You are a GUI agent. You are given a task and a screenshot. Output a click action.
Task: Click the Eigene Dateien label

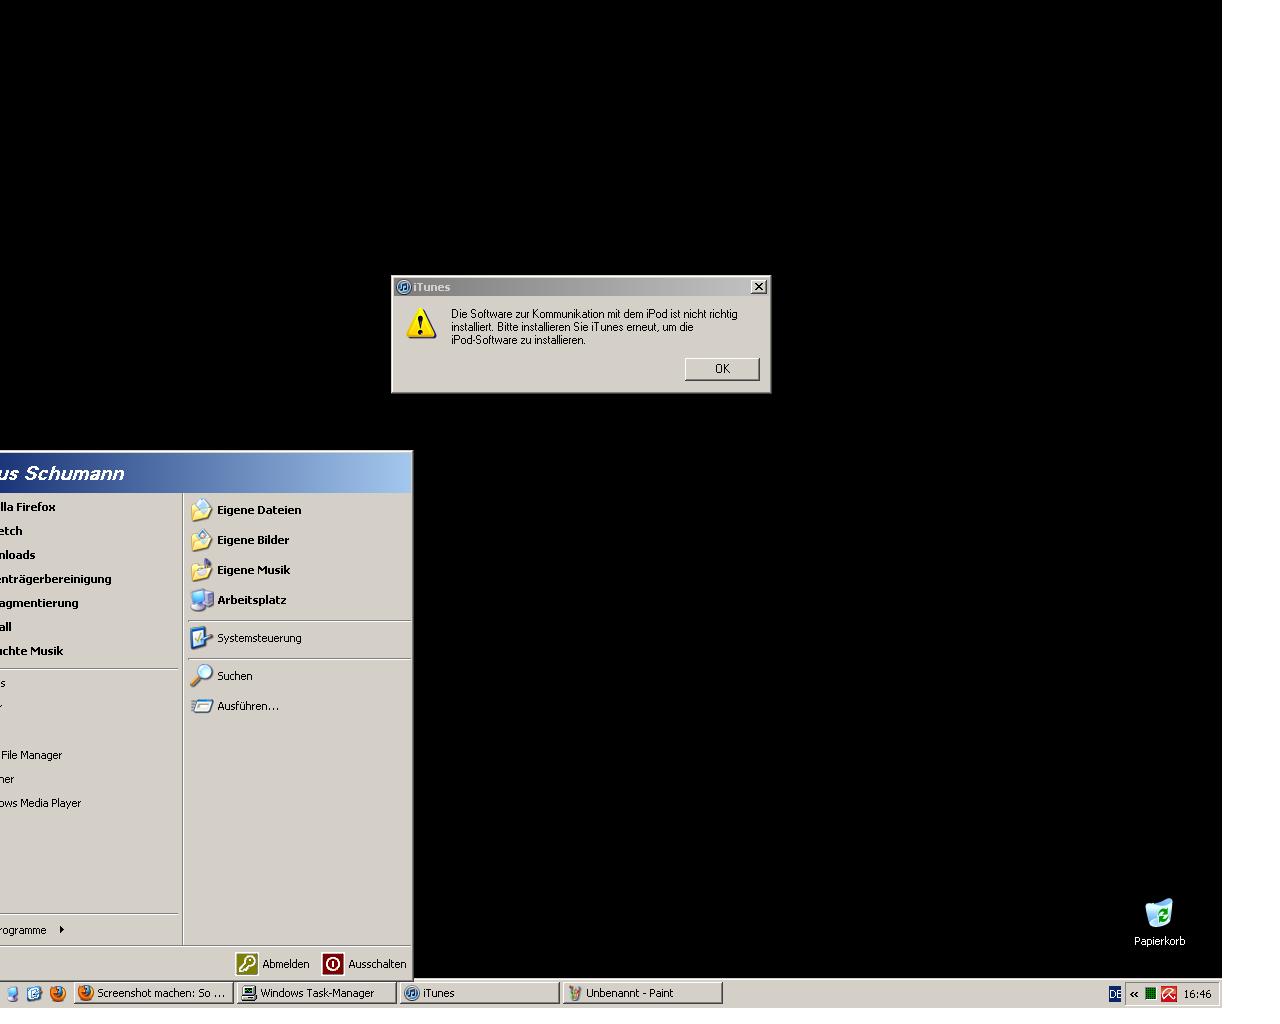(x=259, y=510)
